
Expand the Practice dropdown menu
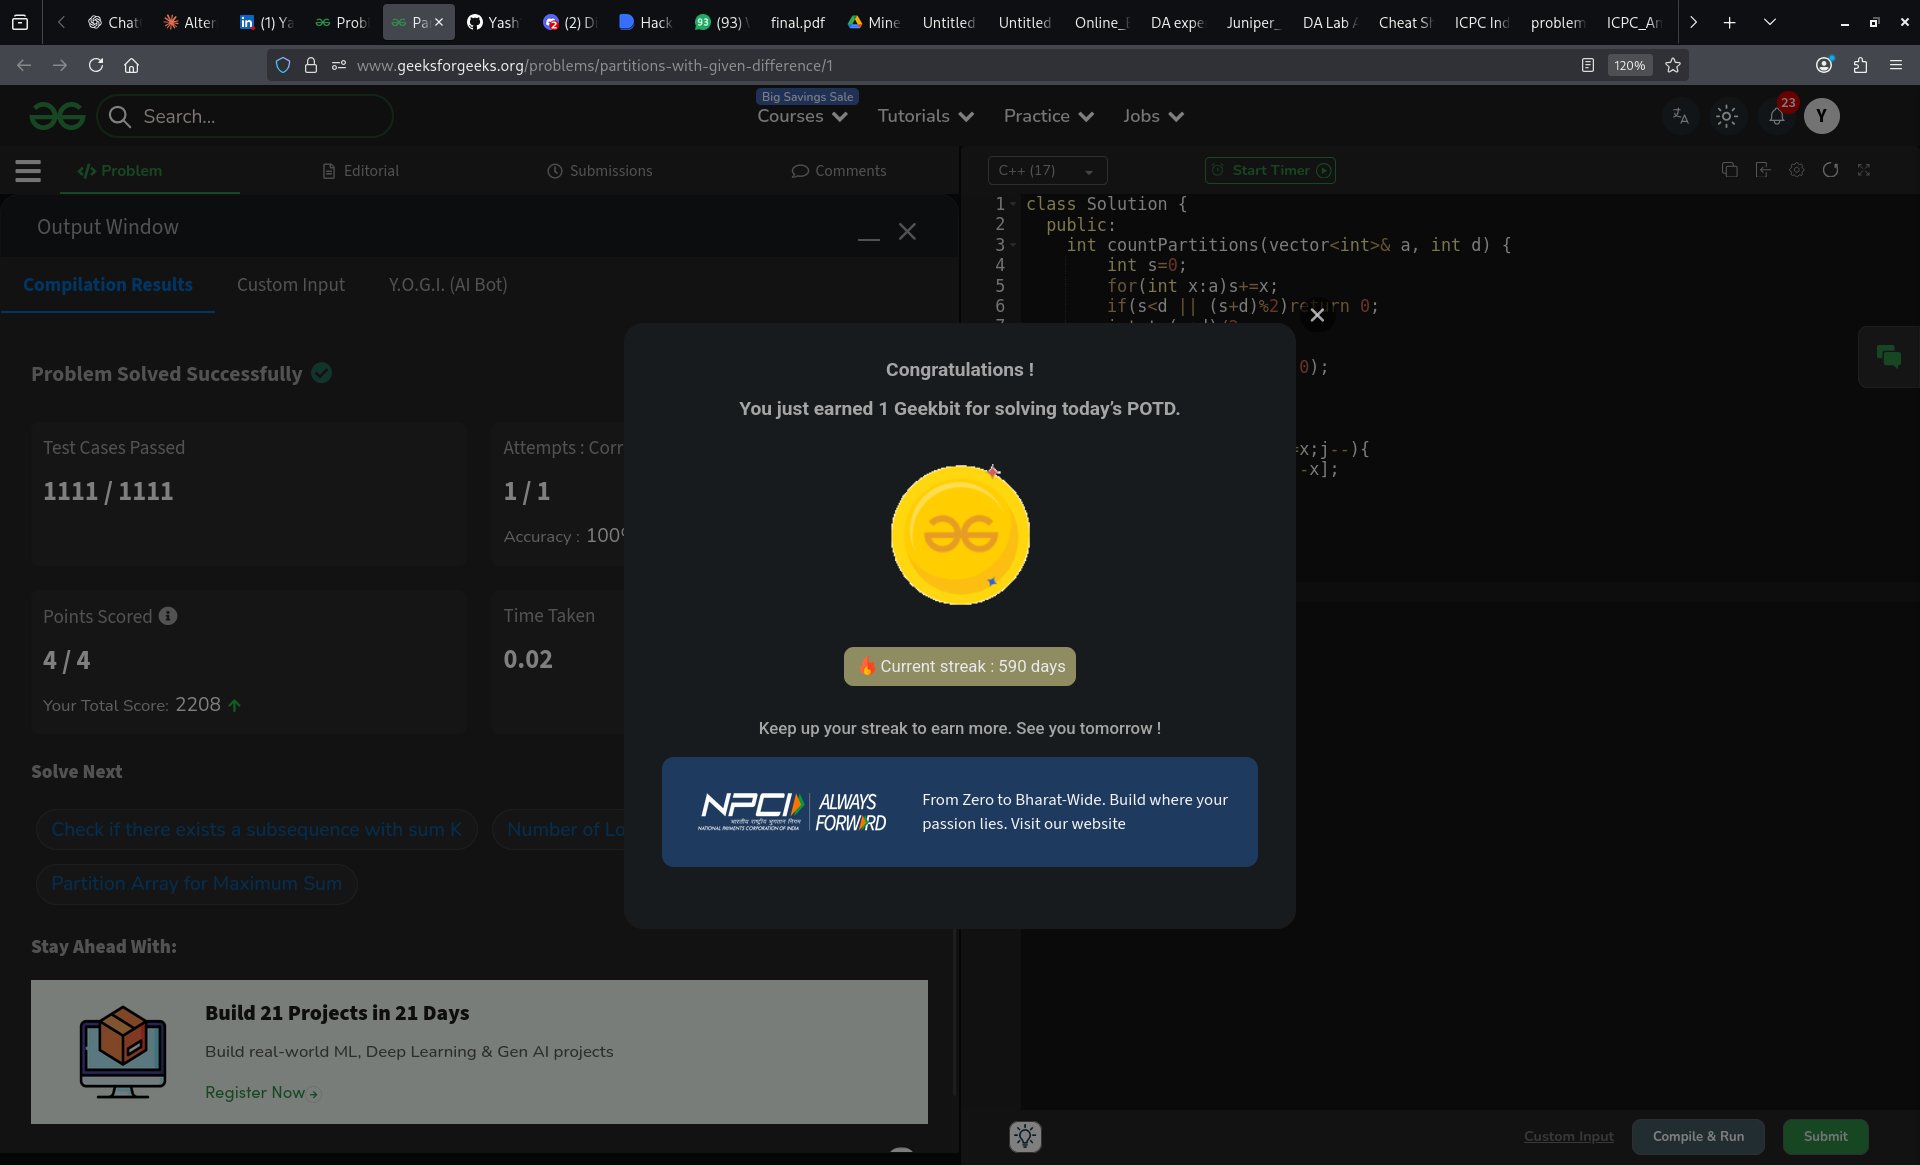coord(1048,116)
